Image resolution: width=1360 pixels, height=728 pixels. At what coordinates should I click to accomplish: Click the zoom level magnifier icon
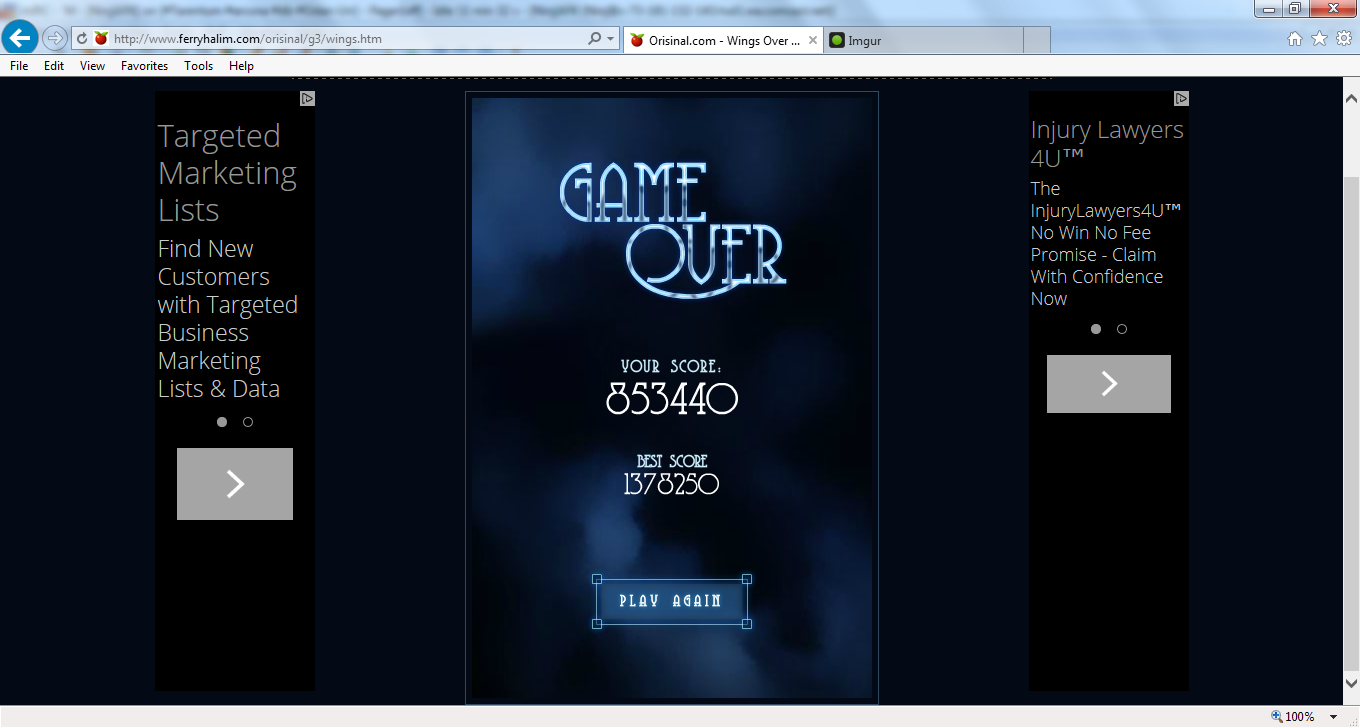1277,716
